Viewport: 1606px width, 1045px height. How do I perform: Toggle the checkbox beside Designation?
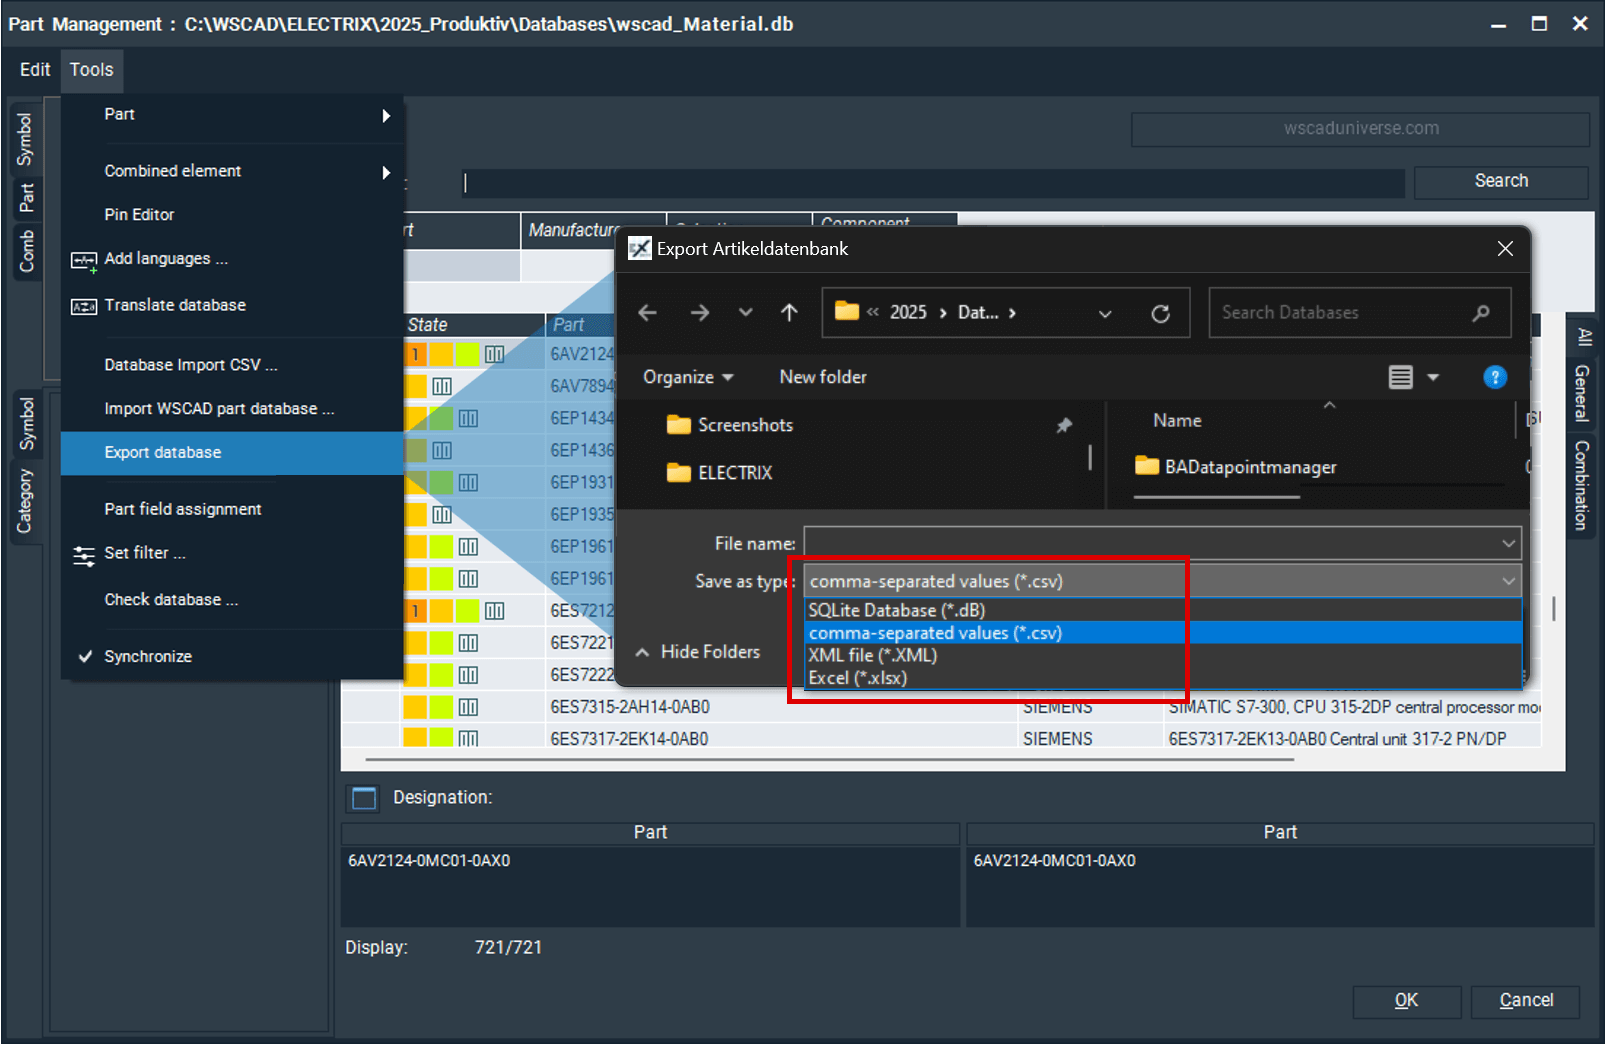click(364, 798)
